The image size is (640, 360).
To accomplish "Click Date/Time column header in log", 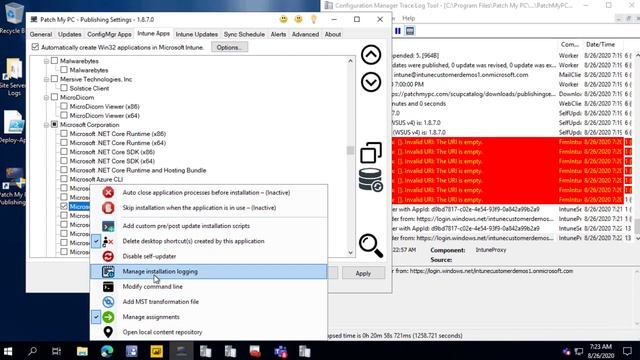I will 600,44.
